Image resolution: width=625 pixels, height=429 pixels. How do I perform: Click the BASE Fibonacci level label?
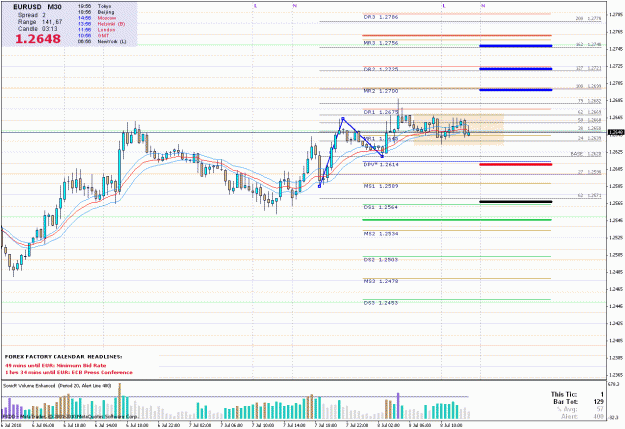pyautogui.click(x=586, y=153)
